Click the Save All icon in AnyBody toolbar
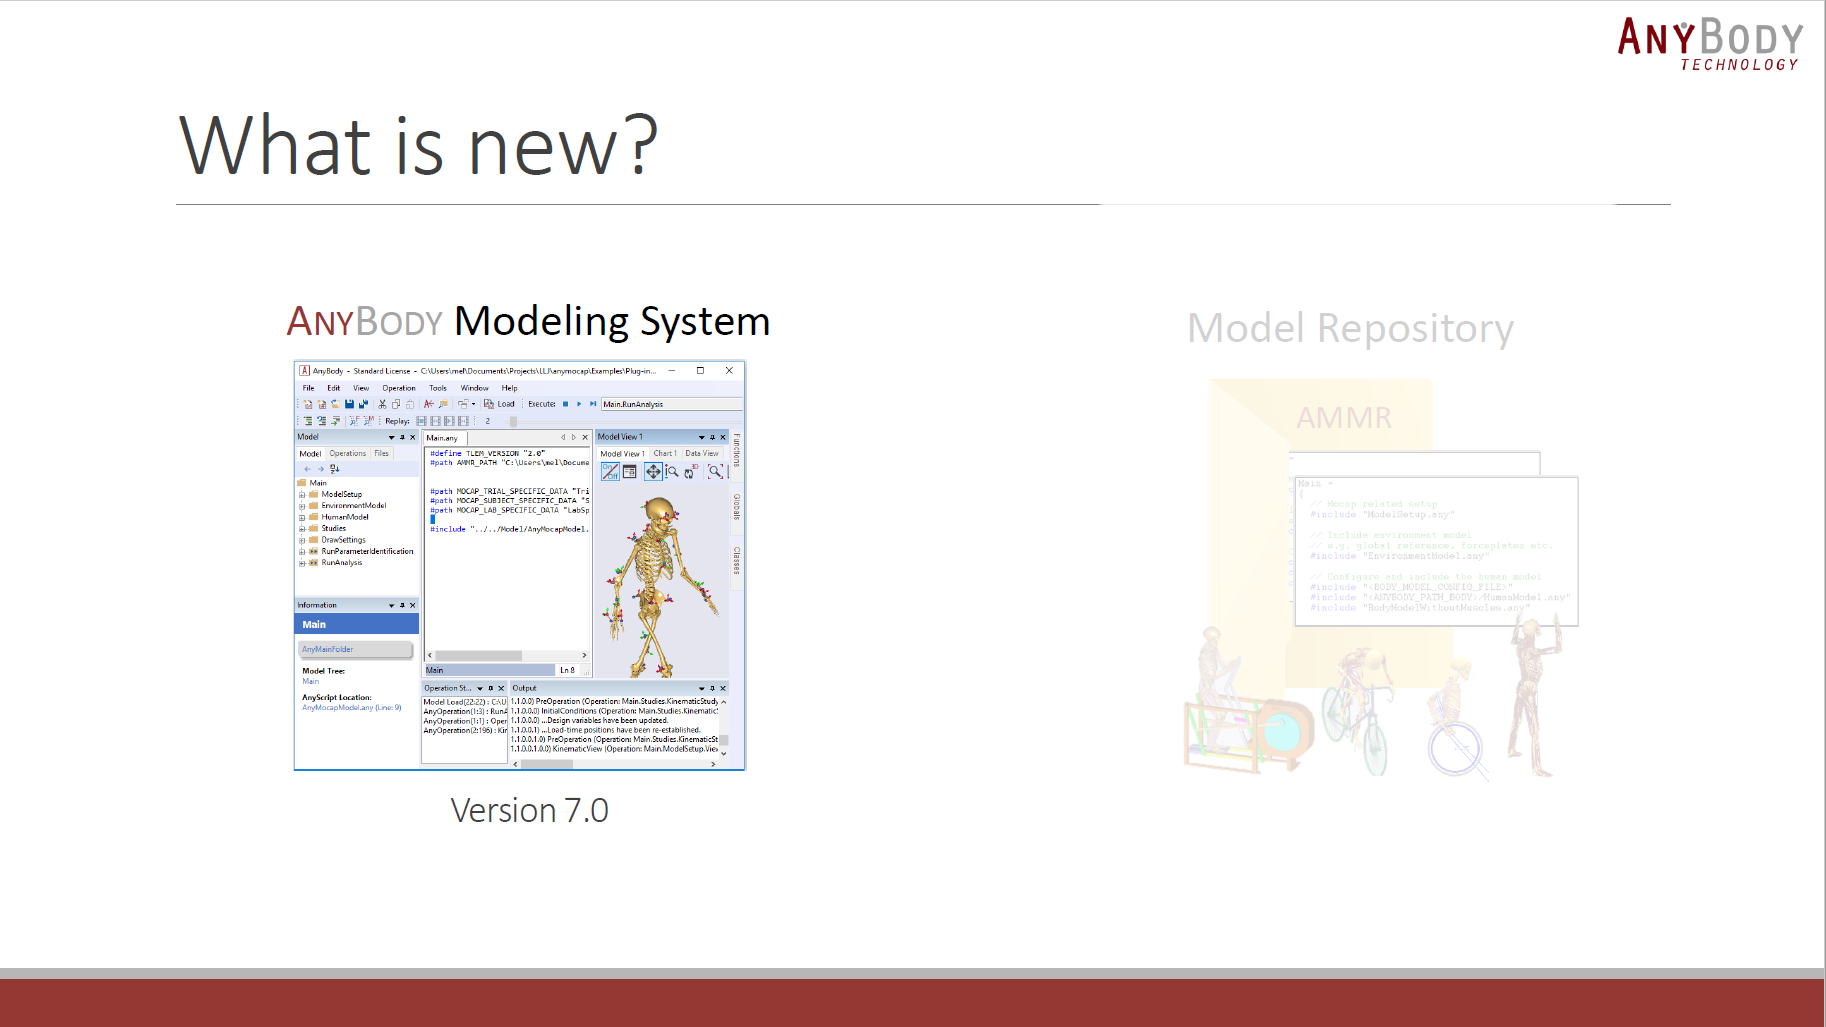This screenshot has width=1826, height=1027. [x=363, y=404]
